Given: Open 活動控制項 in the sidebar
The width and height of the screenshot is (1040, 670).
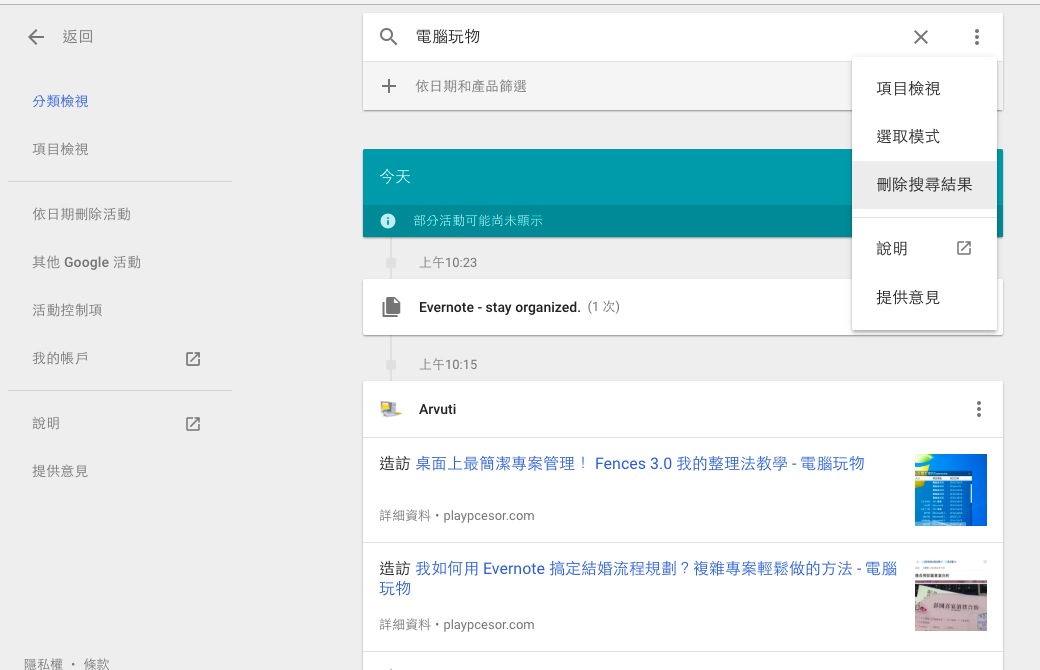Looking at the screenshot, I should [x=68, y=310].
